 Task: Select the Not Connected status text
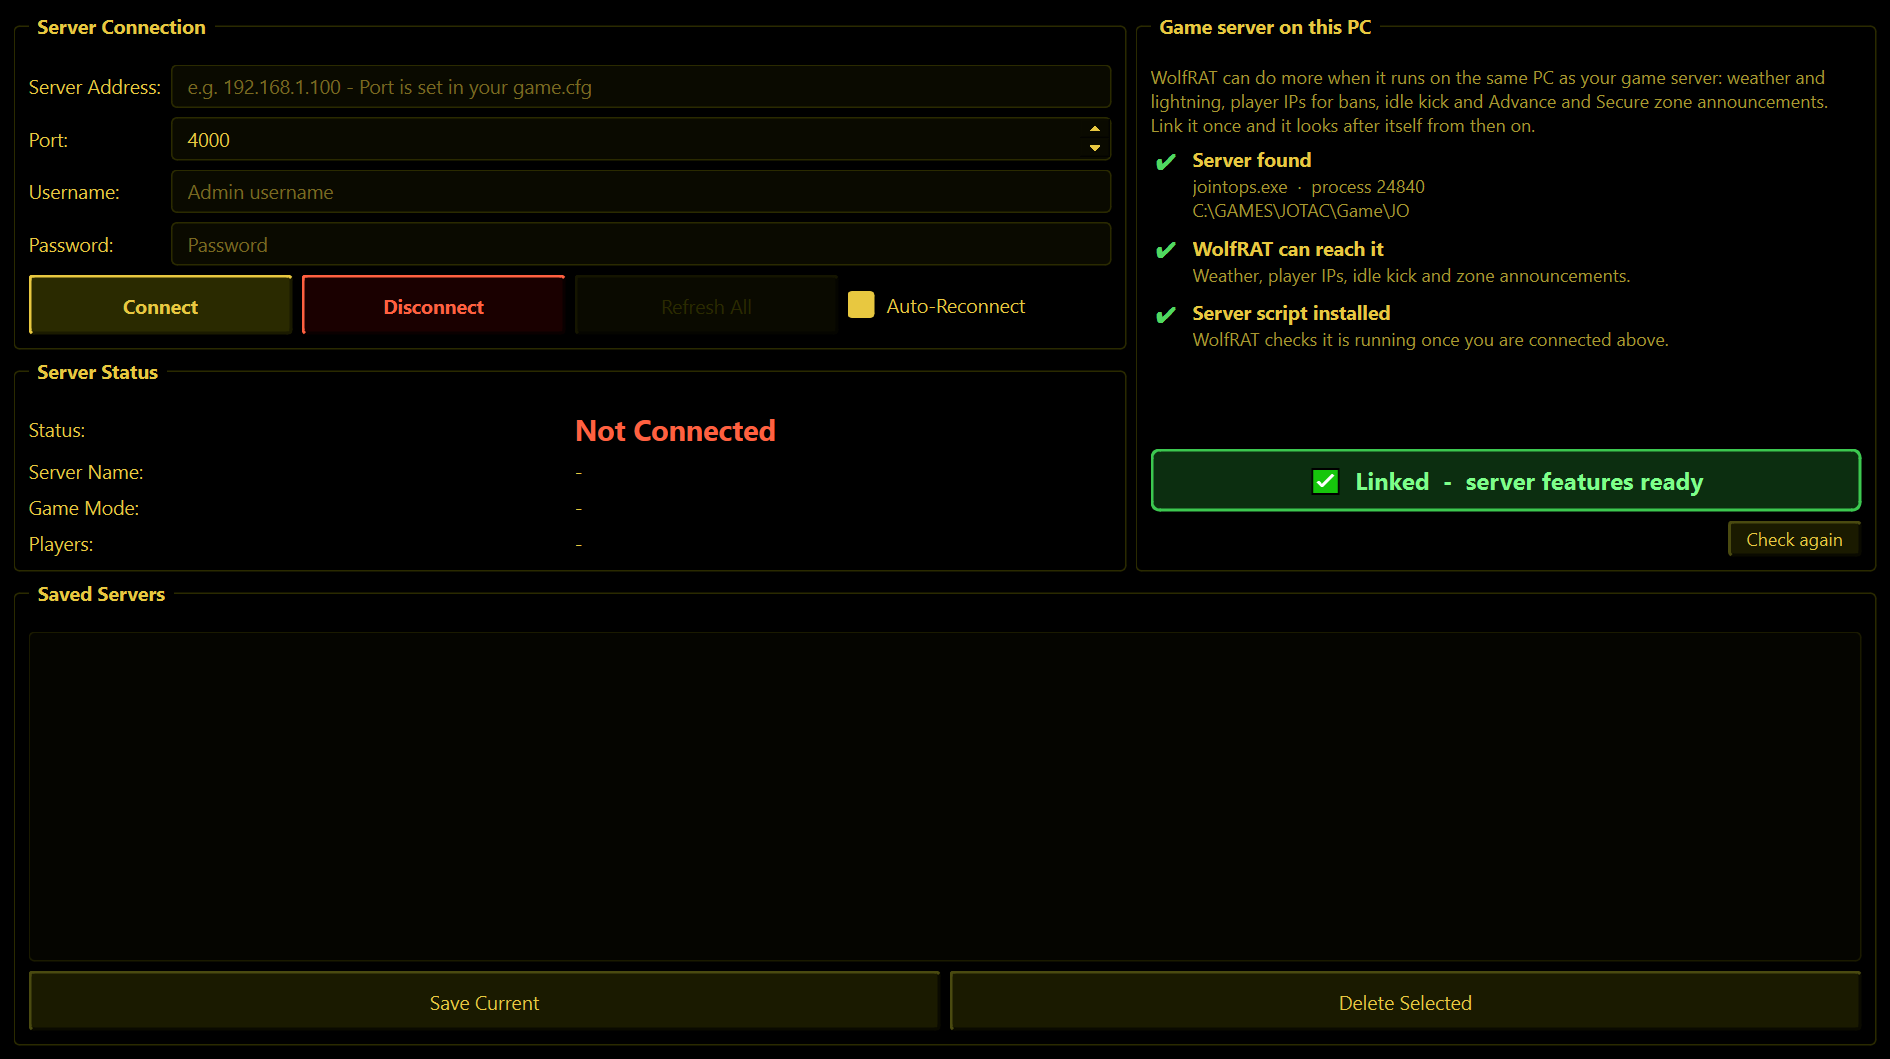pos(676,431)
